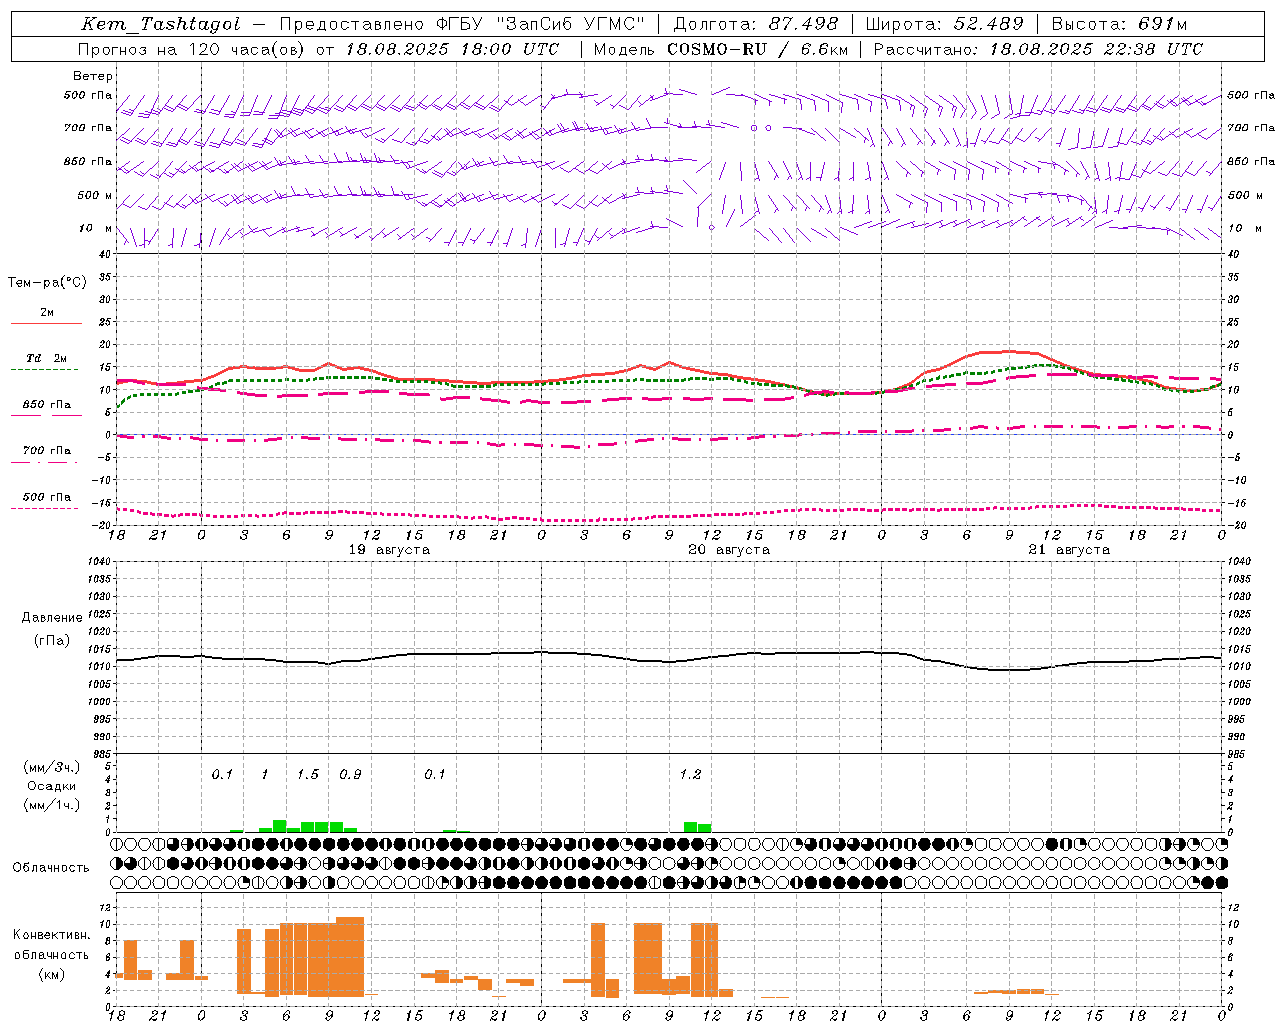Click the Рассчитано: 18.08.2025 22:38 UTC text

1038,49
